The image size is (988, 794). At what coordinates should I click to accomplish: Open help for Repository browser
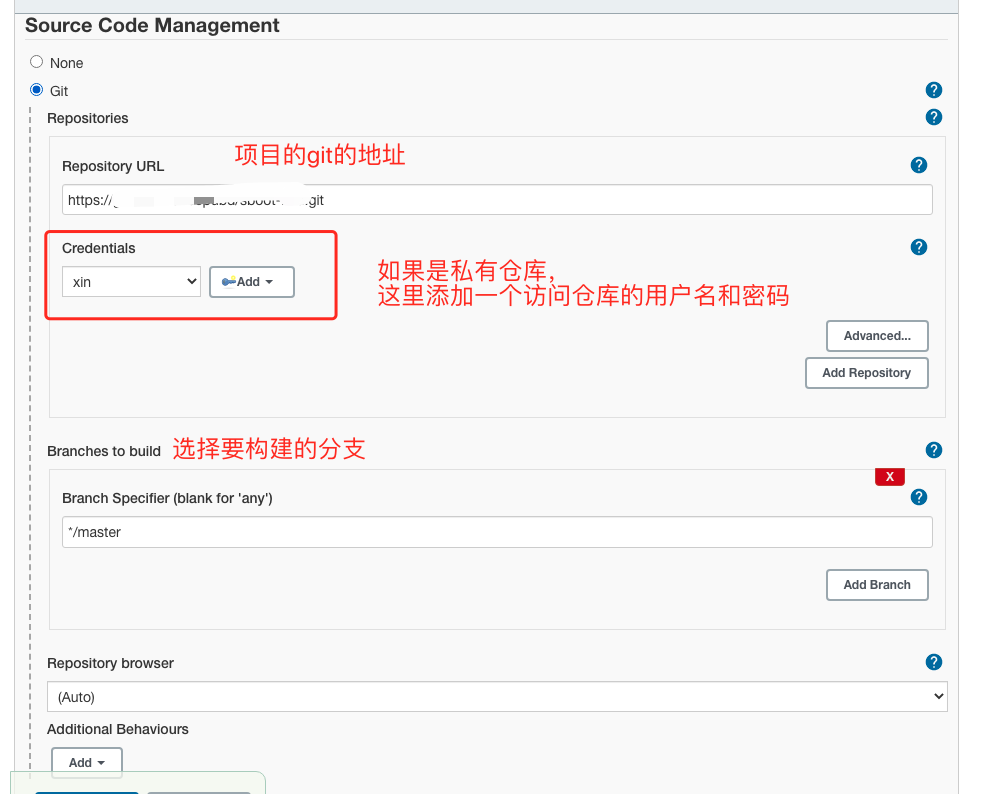point(934,662)
